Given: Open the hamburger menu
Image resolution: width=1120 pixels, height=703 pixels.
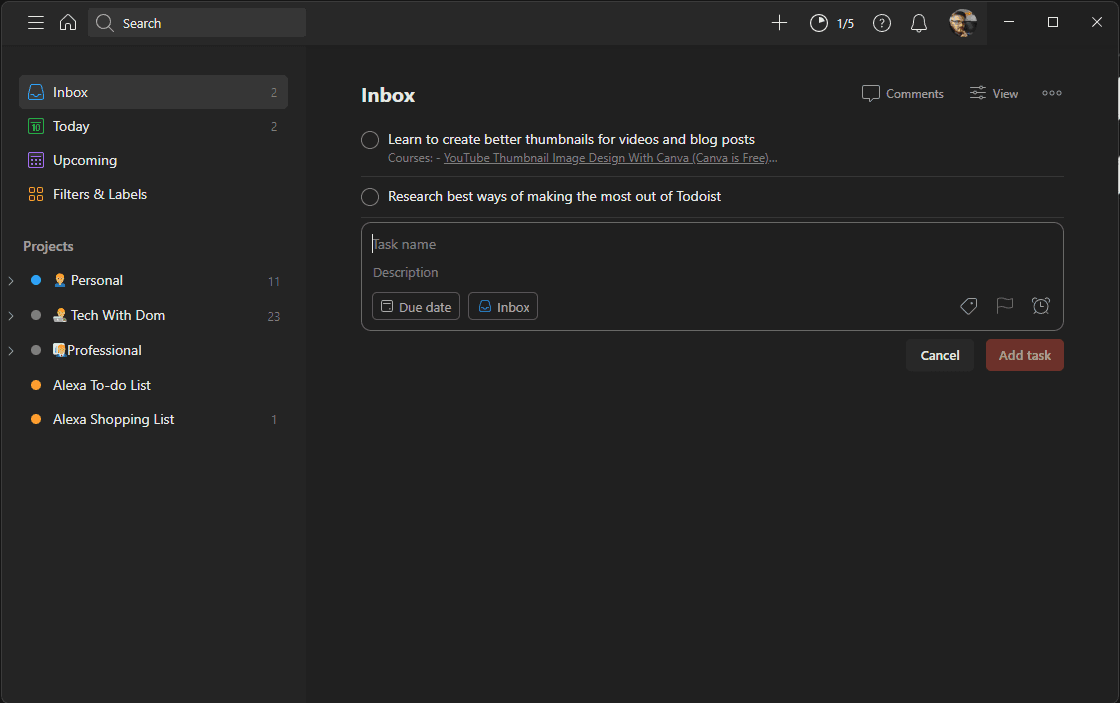Looking at the screenshot, I should pos(36,23).
